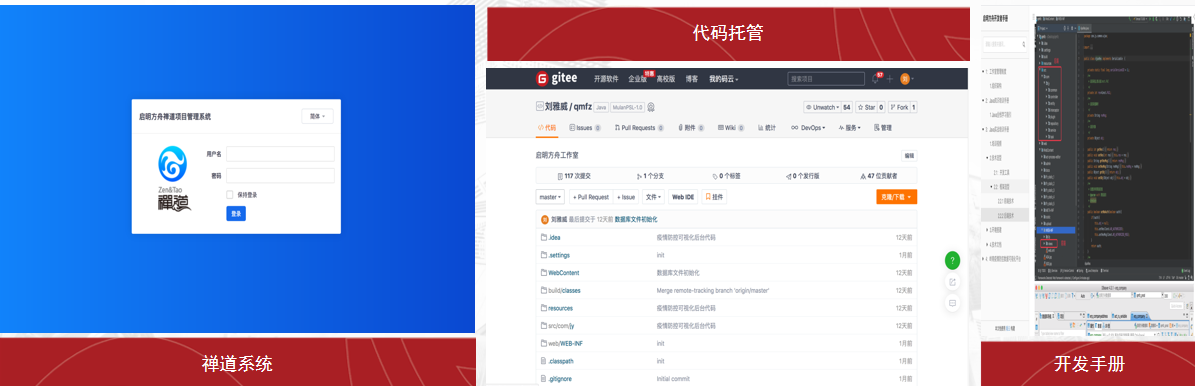Click the Gitee logo in the header
Screen dimensions: 1195x386
556,79
